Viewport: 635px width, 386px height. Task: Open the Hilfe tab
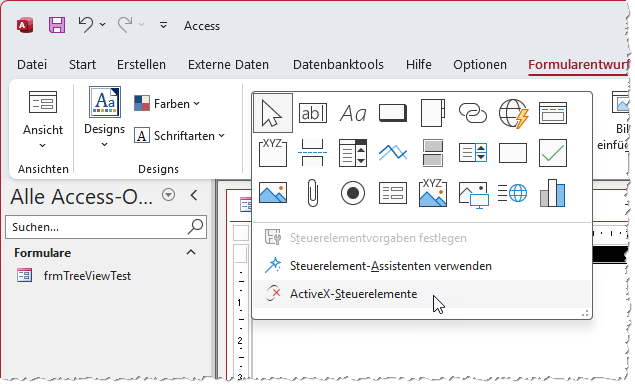pyautogui.click(x=419, y=64)
